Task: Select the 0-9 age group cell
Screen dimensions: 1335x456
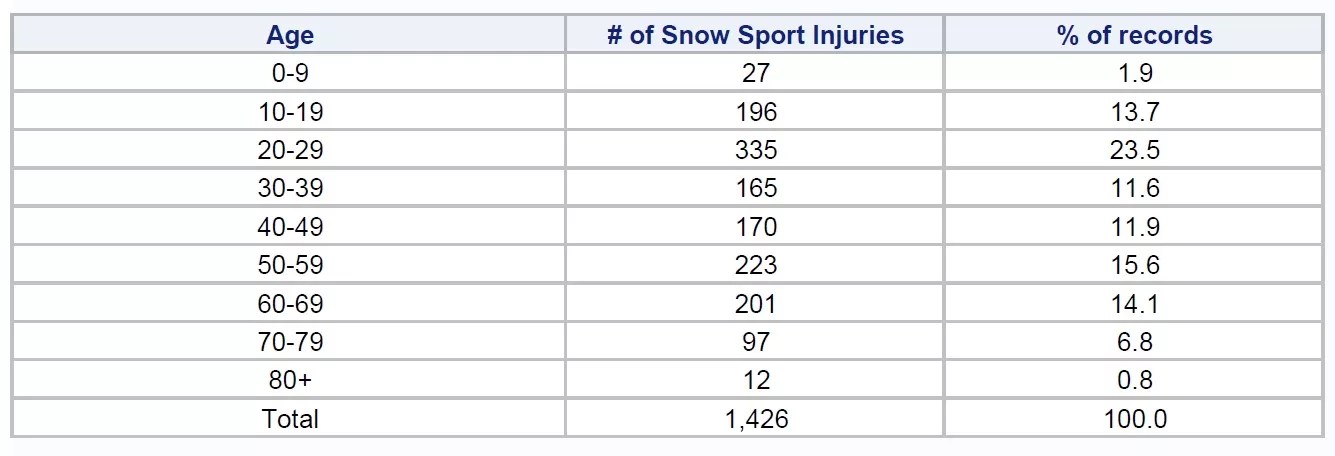Action: 290,73
